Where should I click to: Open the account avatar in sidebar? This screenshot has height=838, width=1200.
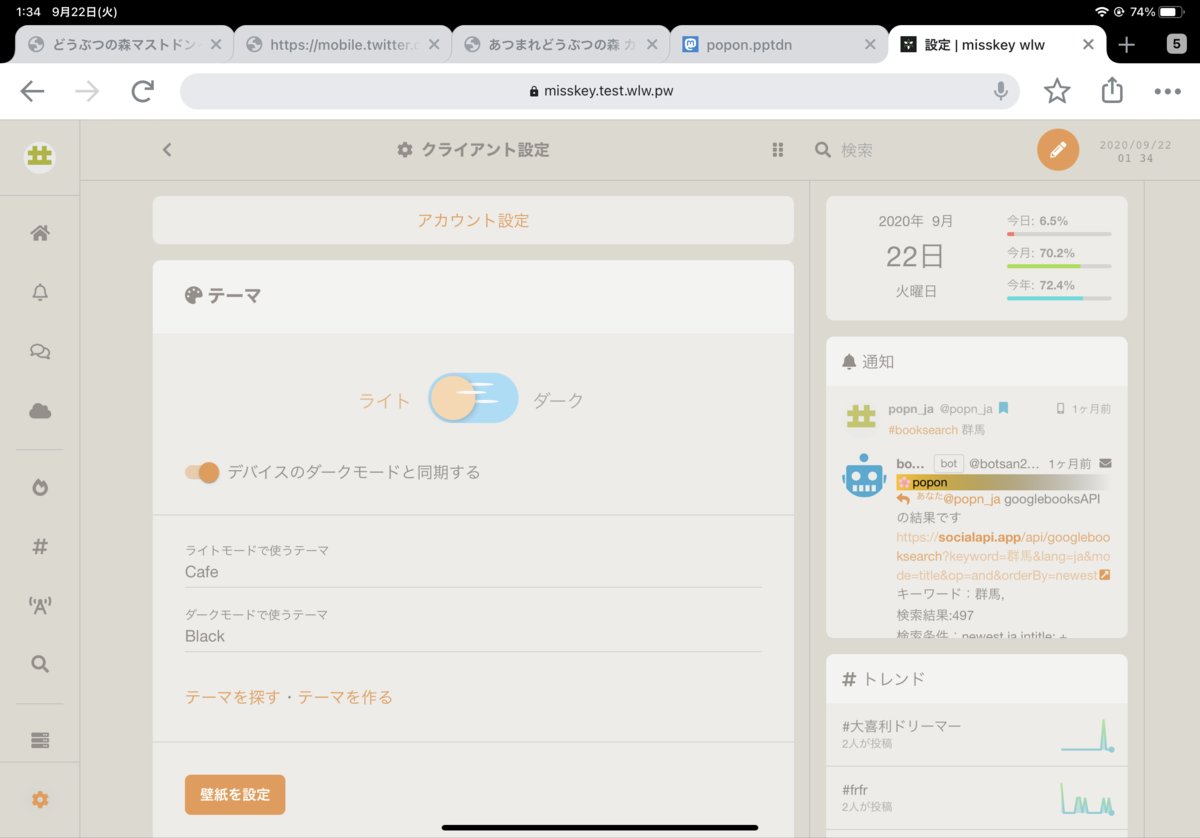[x=40, y=157]
